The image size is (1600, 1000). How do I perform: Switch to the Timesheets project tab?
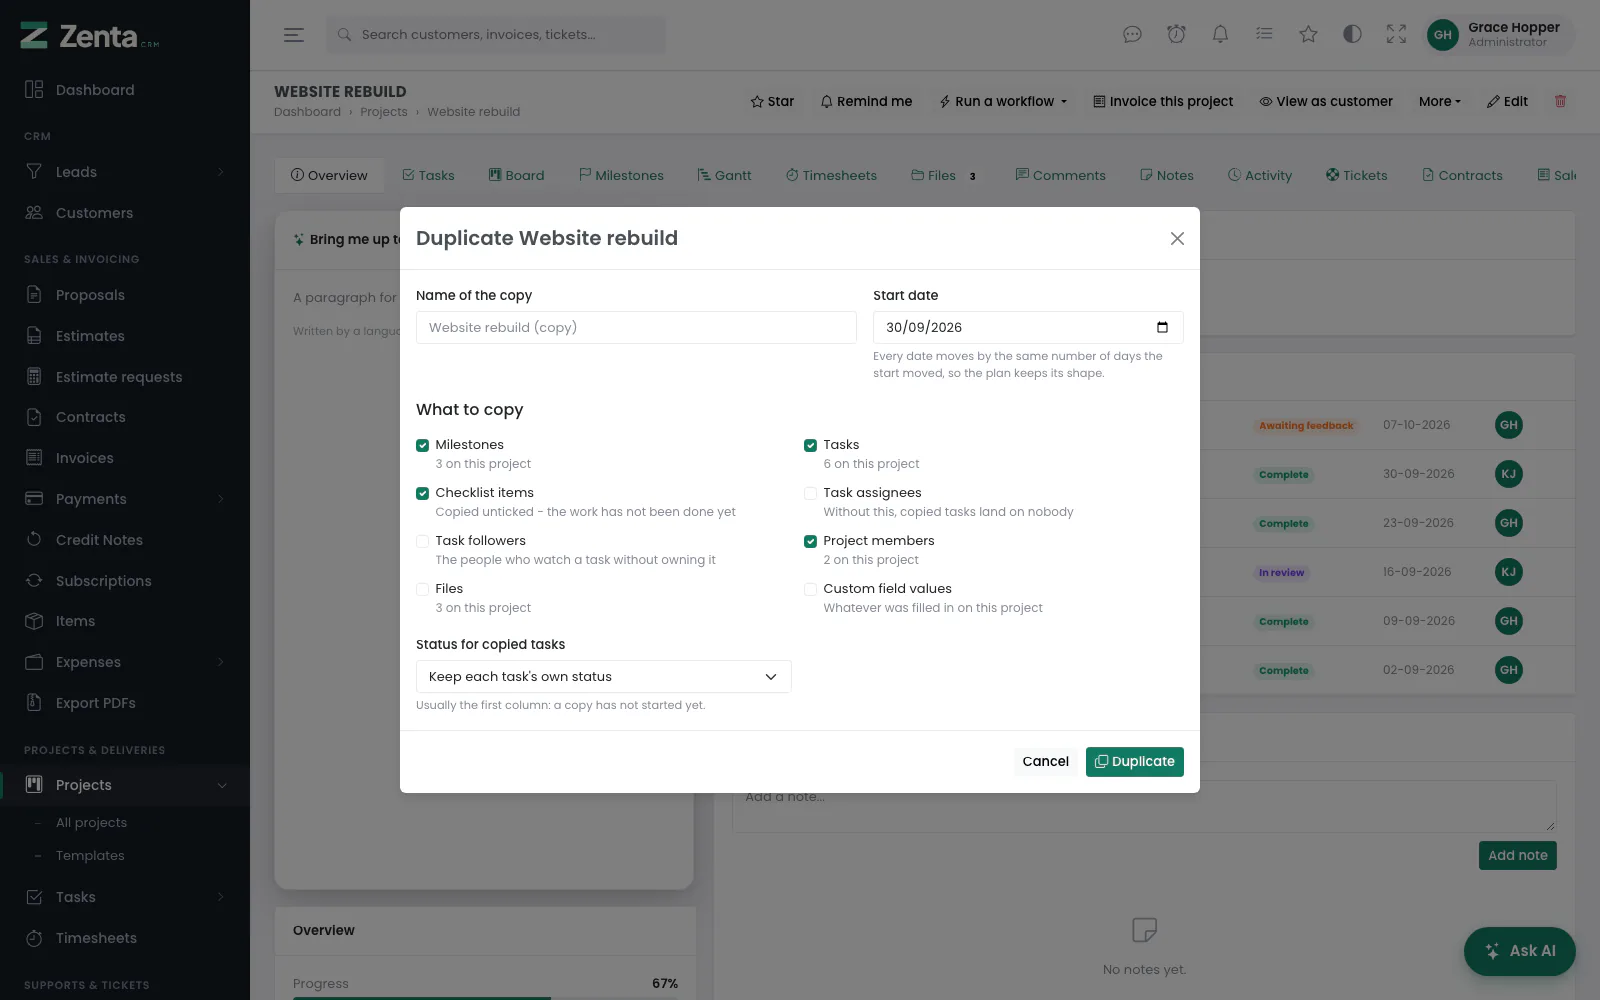point(831,175)
